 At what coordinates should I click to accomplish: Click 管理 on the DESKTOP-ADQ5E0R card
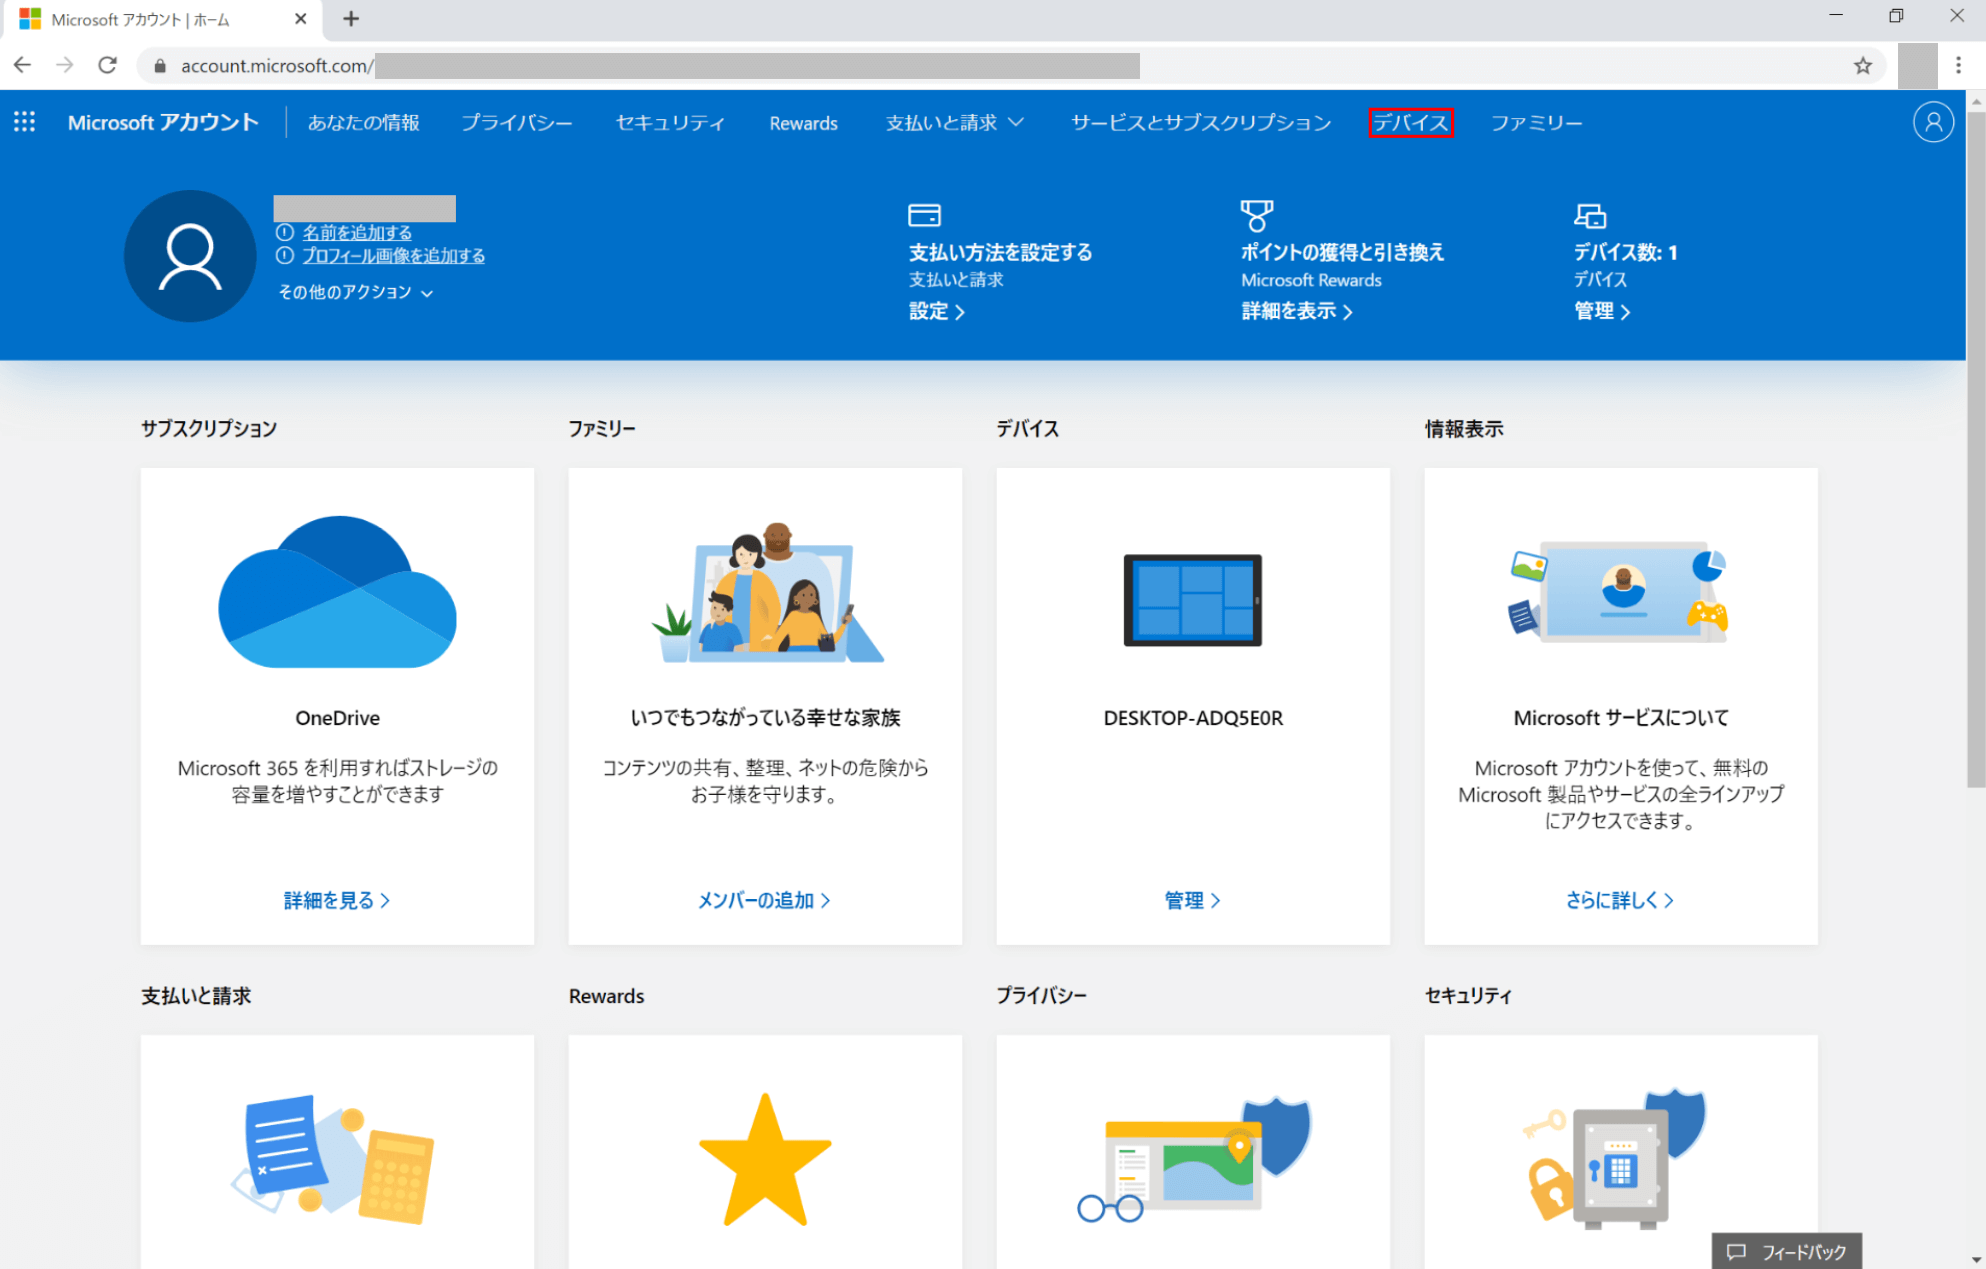pyautogui.click(x=1192, y=900)
